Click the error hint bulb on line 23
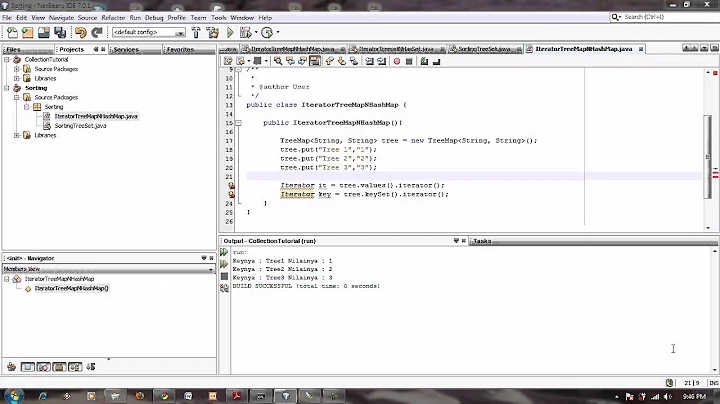720x404 pixels. [x=231, y=195]
